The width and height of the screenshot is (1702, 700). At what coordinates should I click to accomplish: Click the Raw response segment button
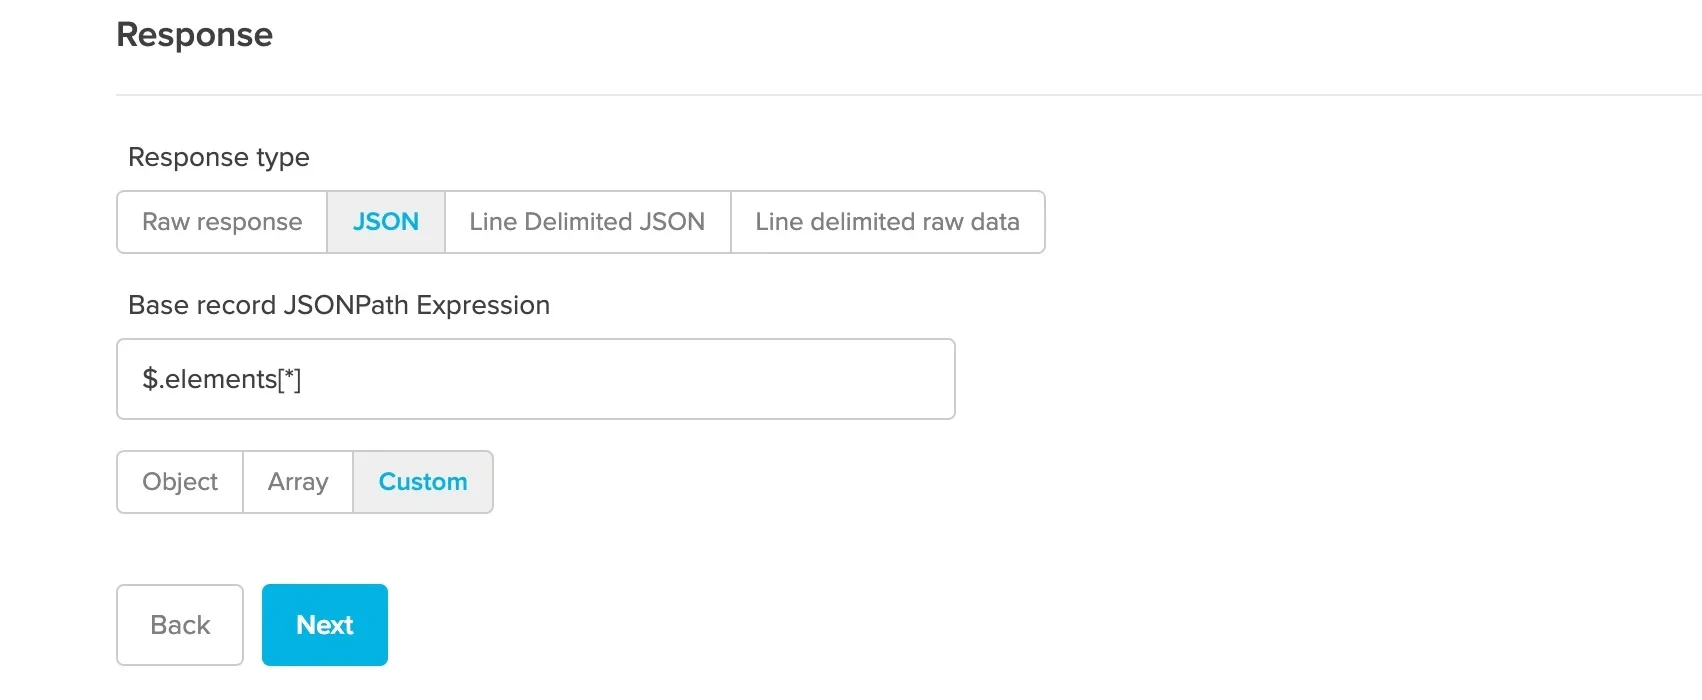point(221,222)
